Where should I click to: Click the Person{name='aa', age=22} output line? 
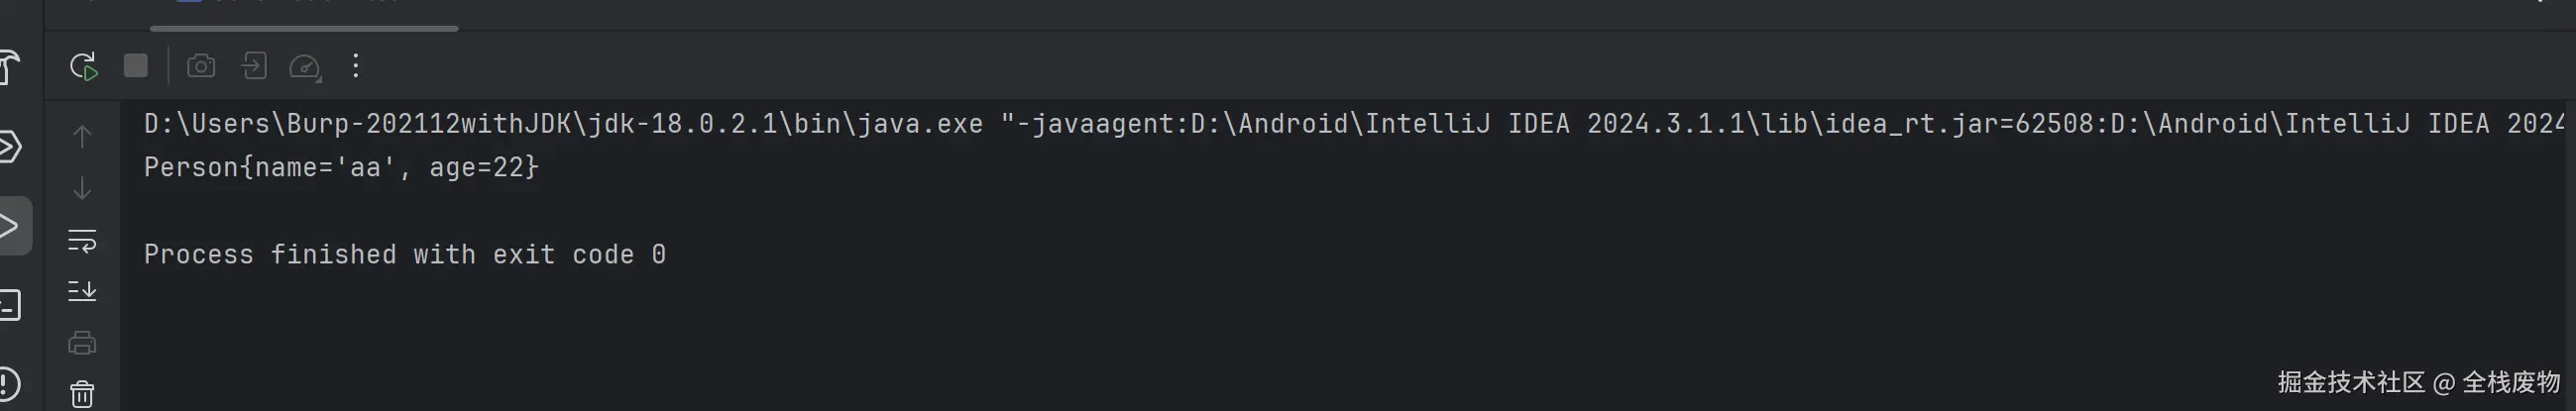tap(341, 167)
